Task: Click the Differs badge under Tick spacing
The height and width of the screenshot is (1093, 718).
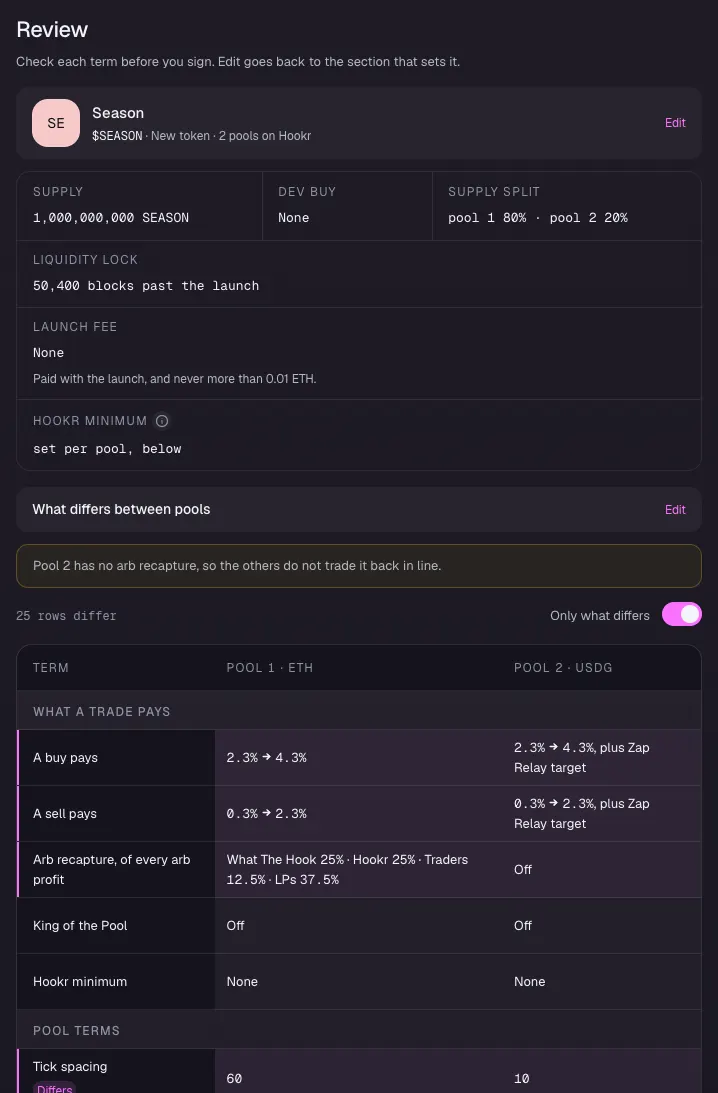Action: tap(54, 1087)
